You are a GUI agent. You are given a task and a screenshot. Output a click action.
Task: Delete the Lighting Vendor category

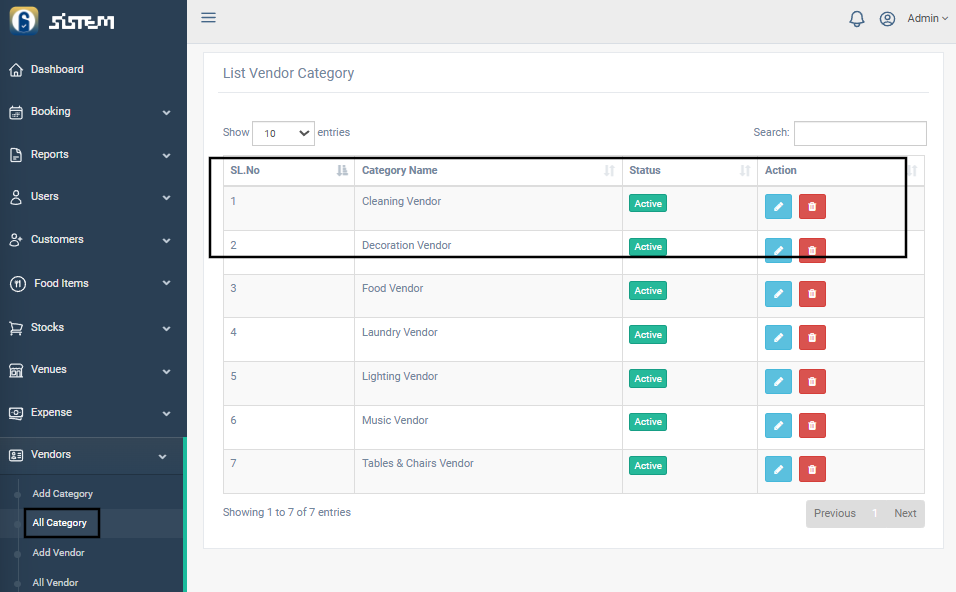[812, 381]
